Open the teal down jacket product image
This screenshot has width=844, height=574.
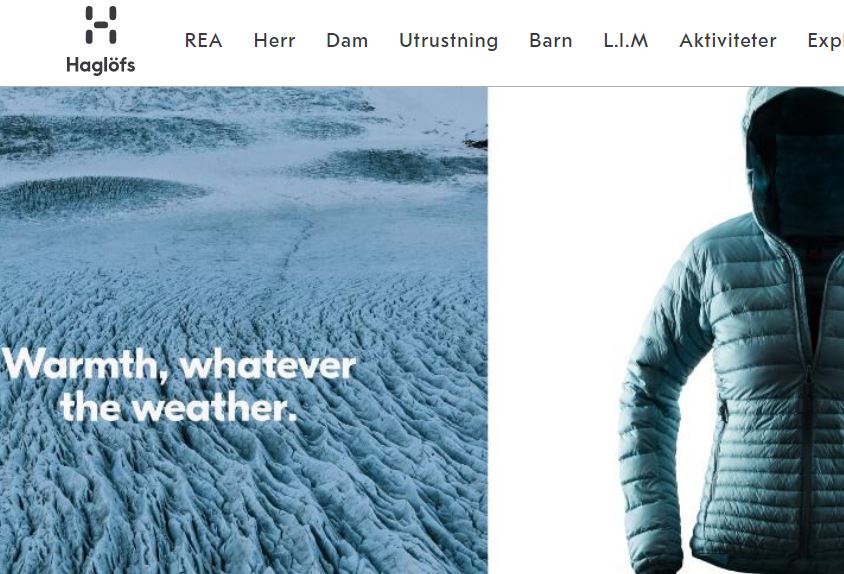coord(732,330)
